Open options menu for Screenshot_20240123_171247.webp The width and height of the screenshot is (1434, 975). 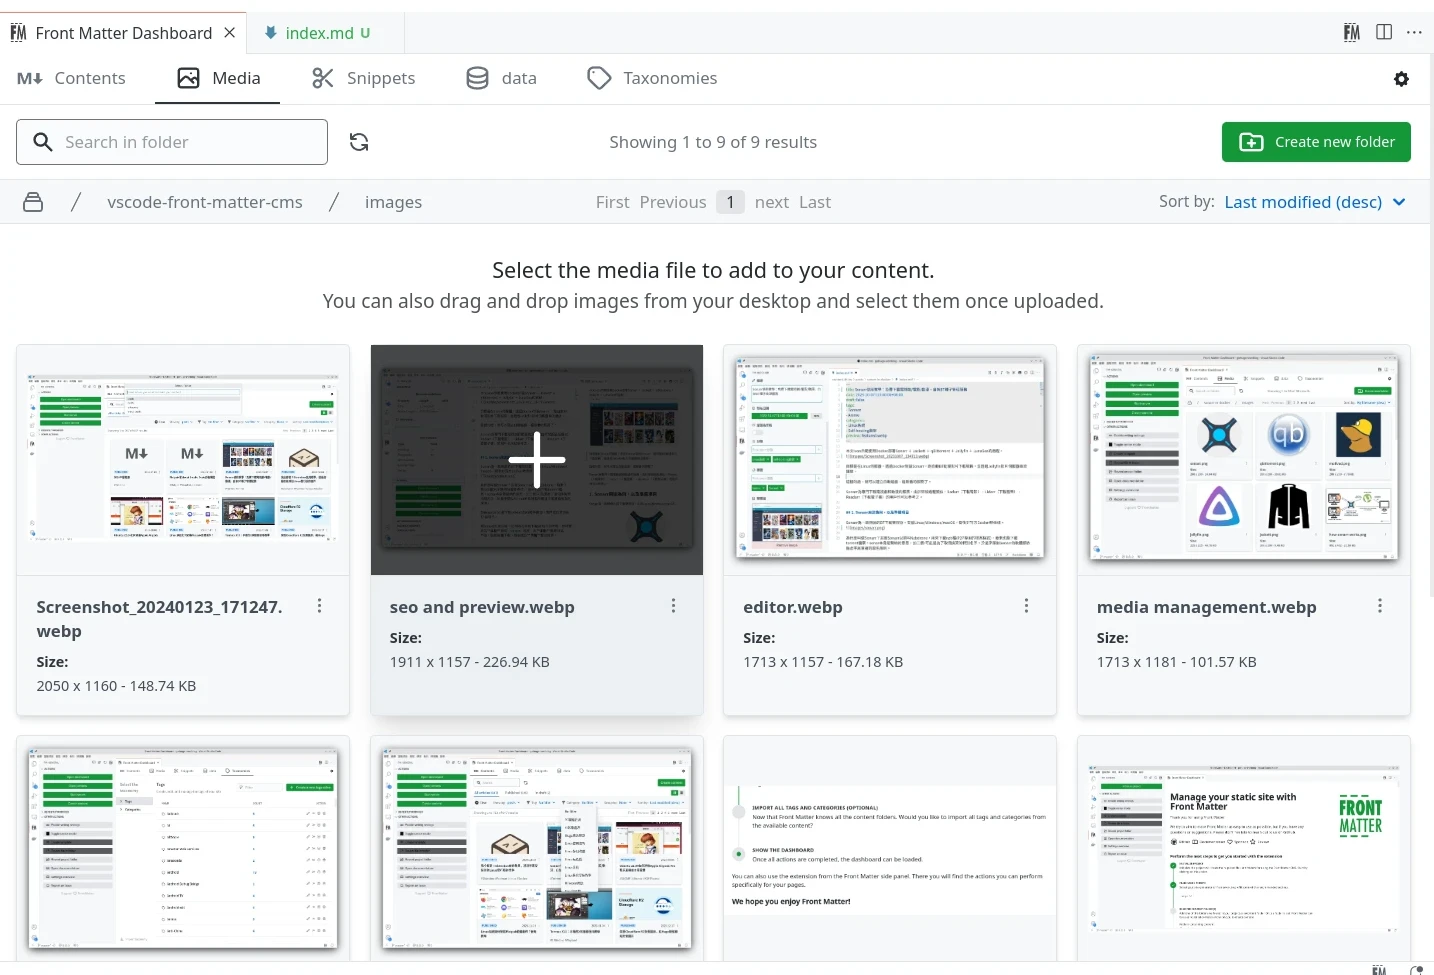pyautogui.click(x=319, y=606)
